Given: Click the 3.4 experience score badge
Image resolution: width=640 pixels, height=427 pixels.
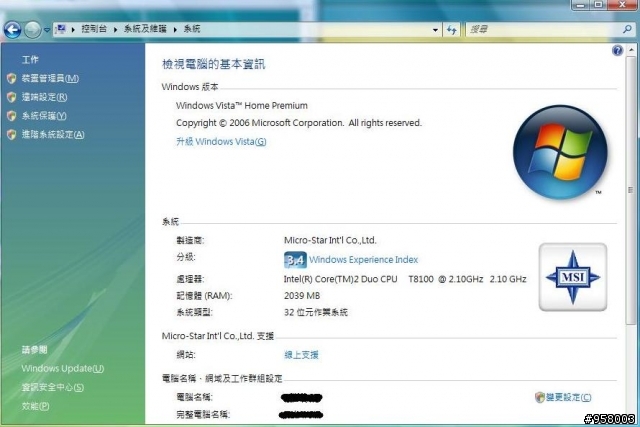Looking at the screenshot, I should click(x=295, y=260).
